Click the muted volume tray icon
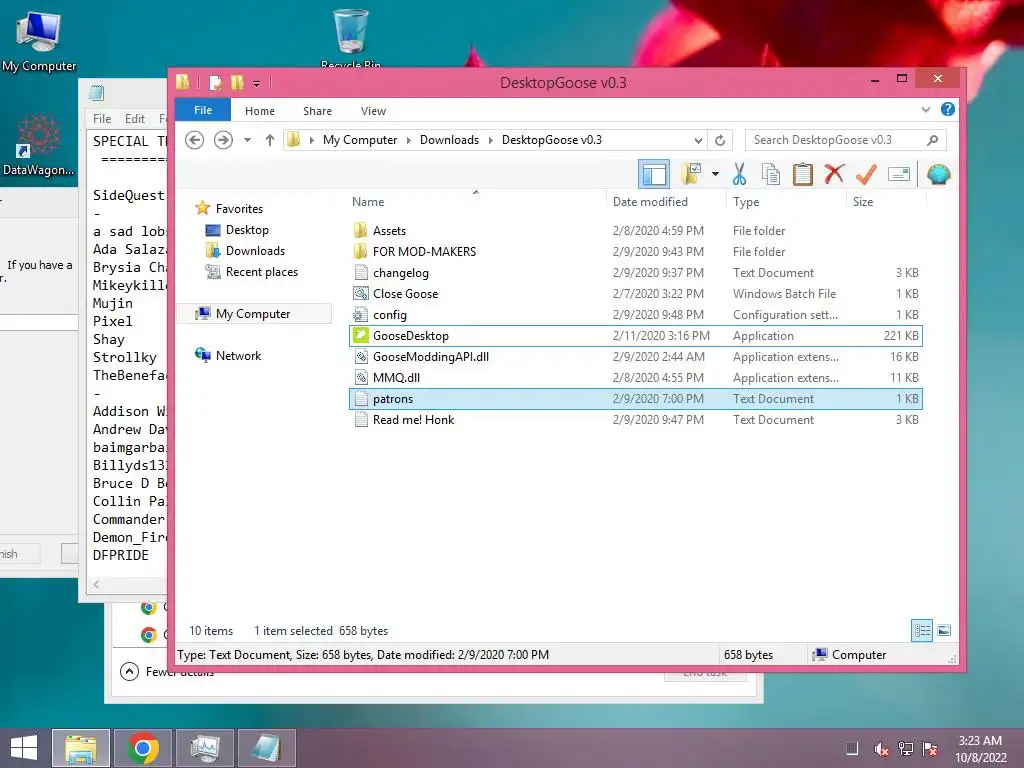Image resolution: width=1024 pixels, height=768 pixels. (x=881, y=749)
